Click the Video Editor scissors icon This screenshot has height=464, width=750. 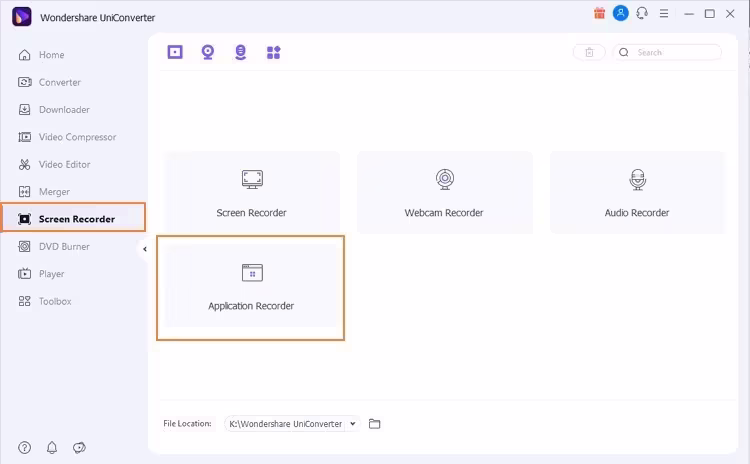(24, 165)
